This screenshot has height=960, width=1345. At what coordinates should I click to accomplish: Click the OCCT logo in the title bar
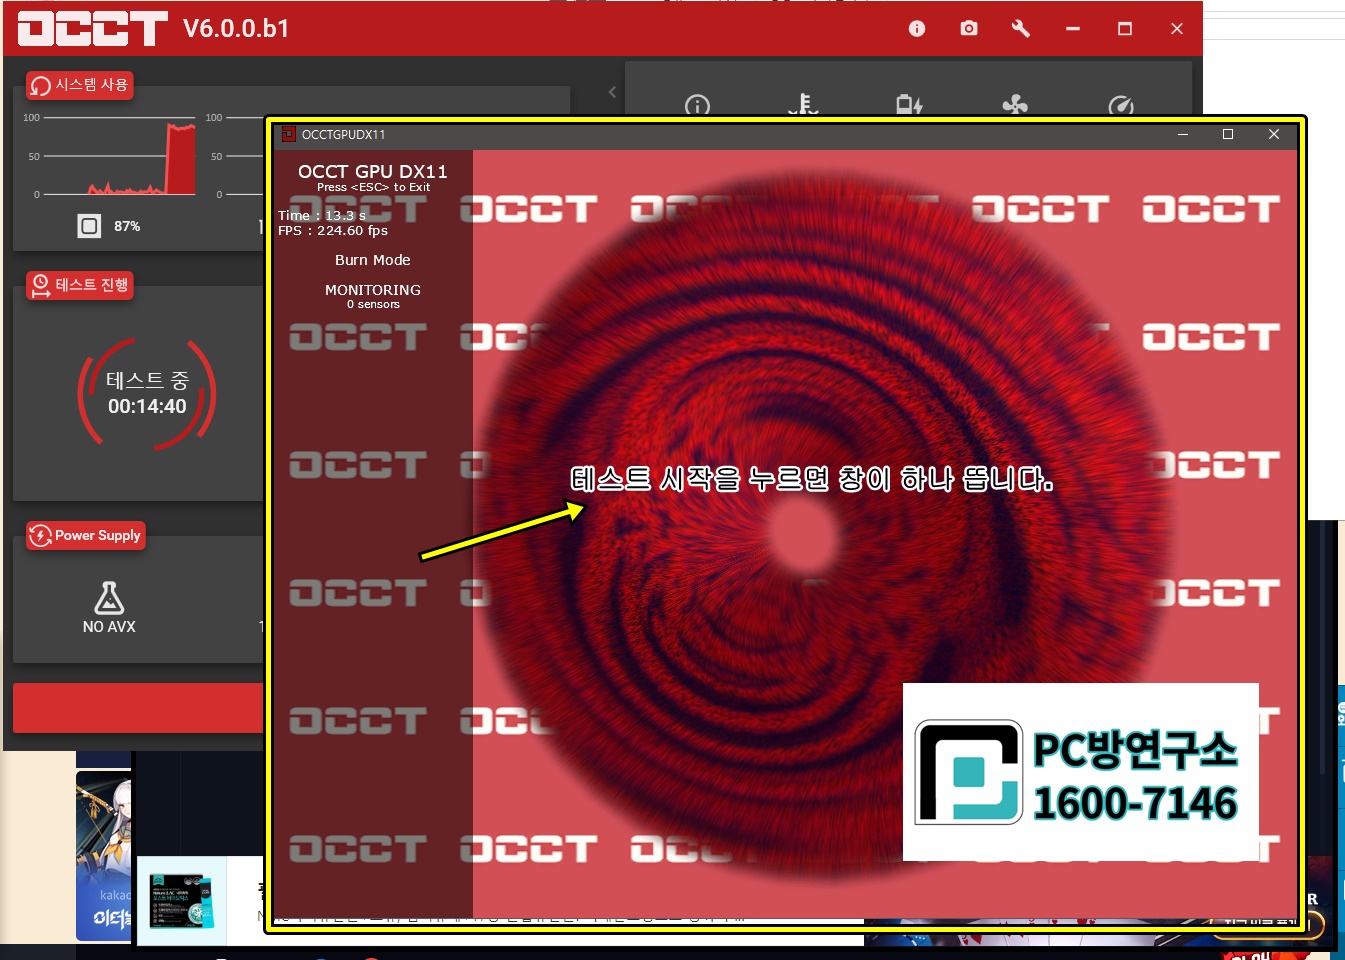click(x=92, y=28)
